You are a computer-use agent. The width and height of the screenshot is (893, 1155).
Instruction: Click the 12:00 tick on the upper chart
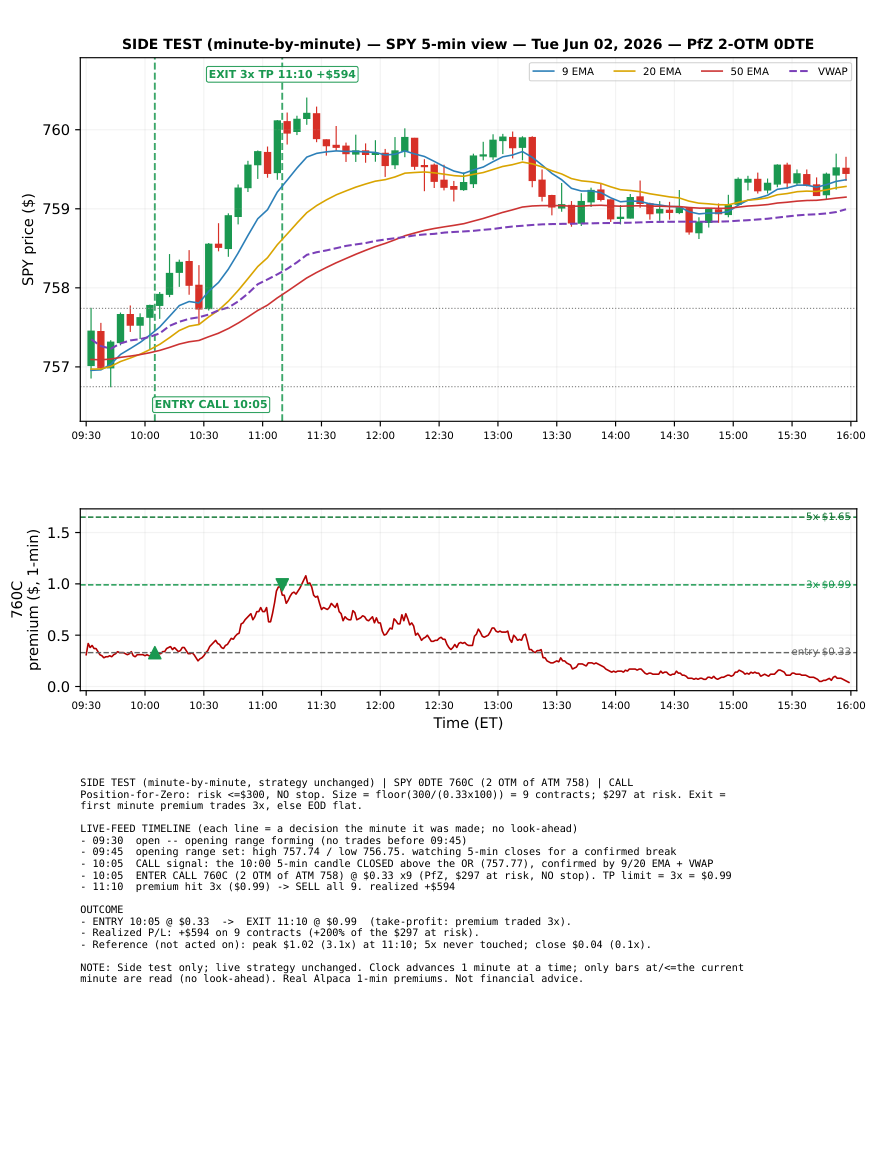tap(380, 435)
